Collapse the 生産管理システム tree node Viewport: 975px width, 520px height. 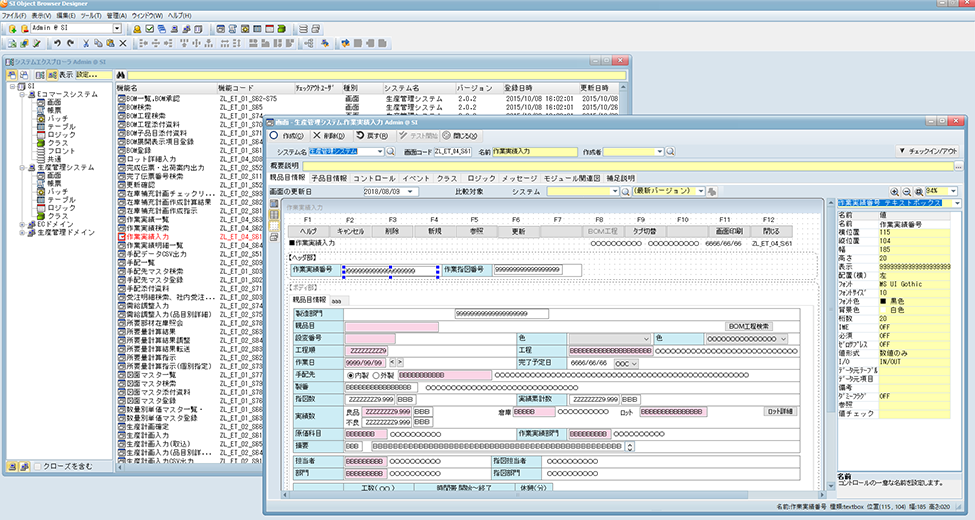pos(22,167)
